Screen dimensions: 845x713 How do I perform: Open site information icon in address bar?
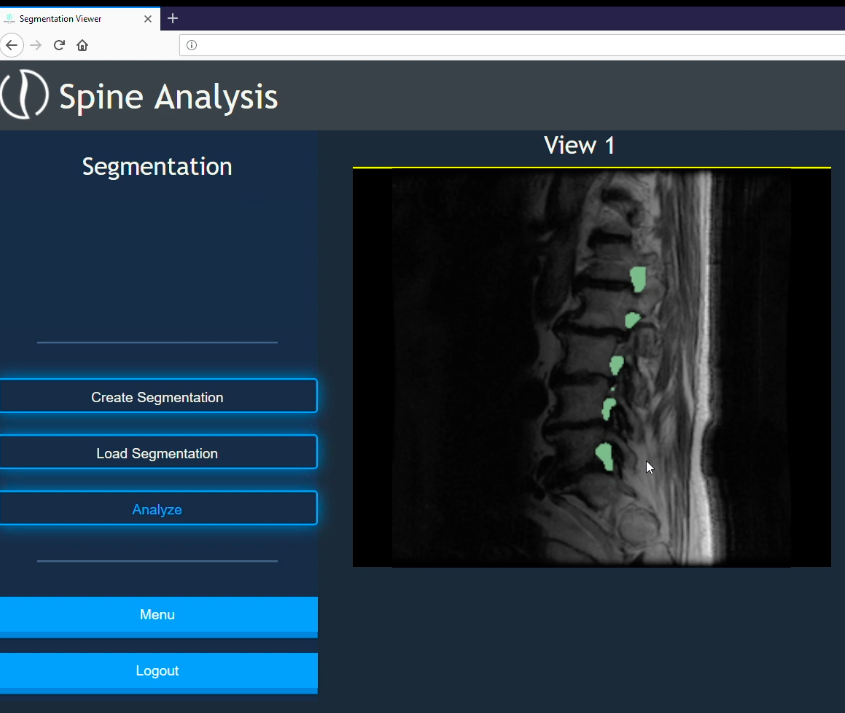[191, 45]
